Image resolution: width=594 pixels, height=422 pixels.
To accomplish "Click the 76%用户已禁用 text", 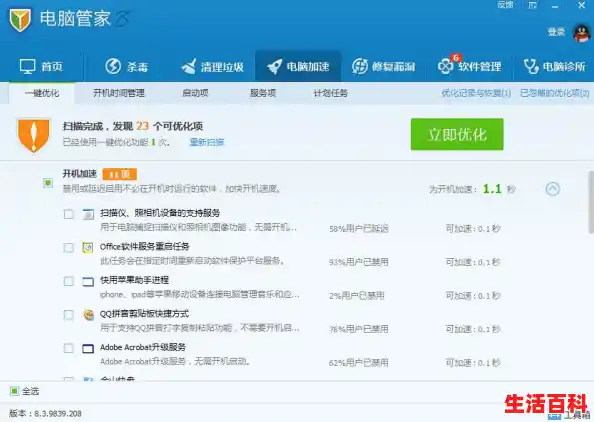I will coord(359,329).
